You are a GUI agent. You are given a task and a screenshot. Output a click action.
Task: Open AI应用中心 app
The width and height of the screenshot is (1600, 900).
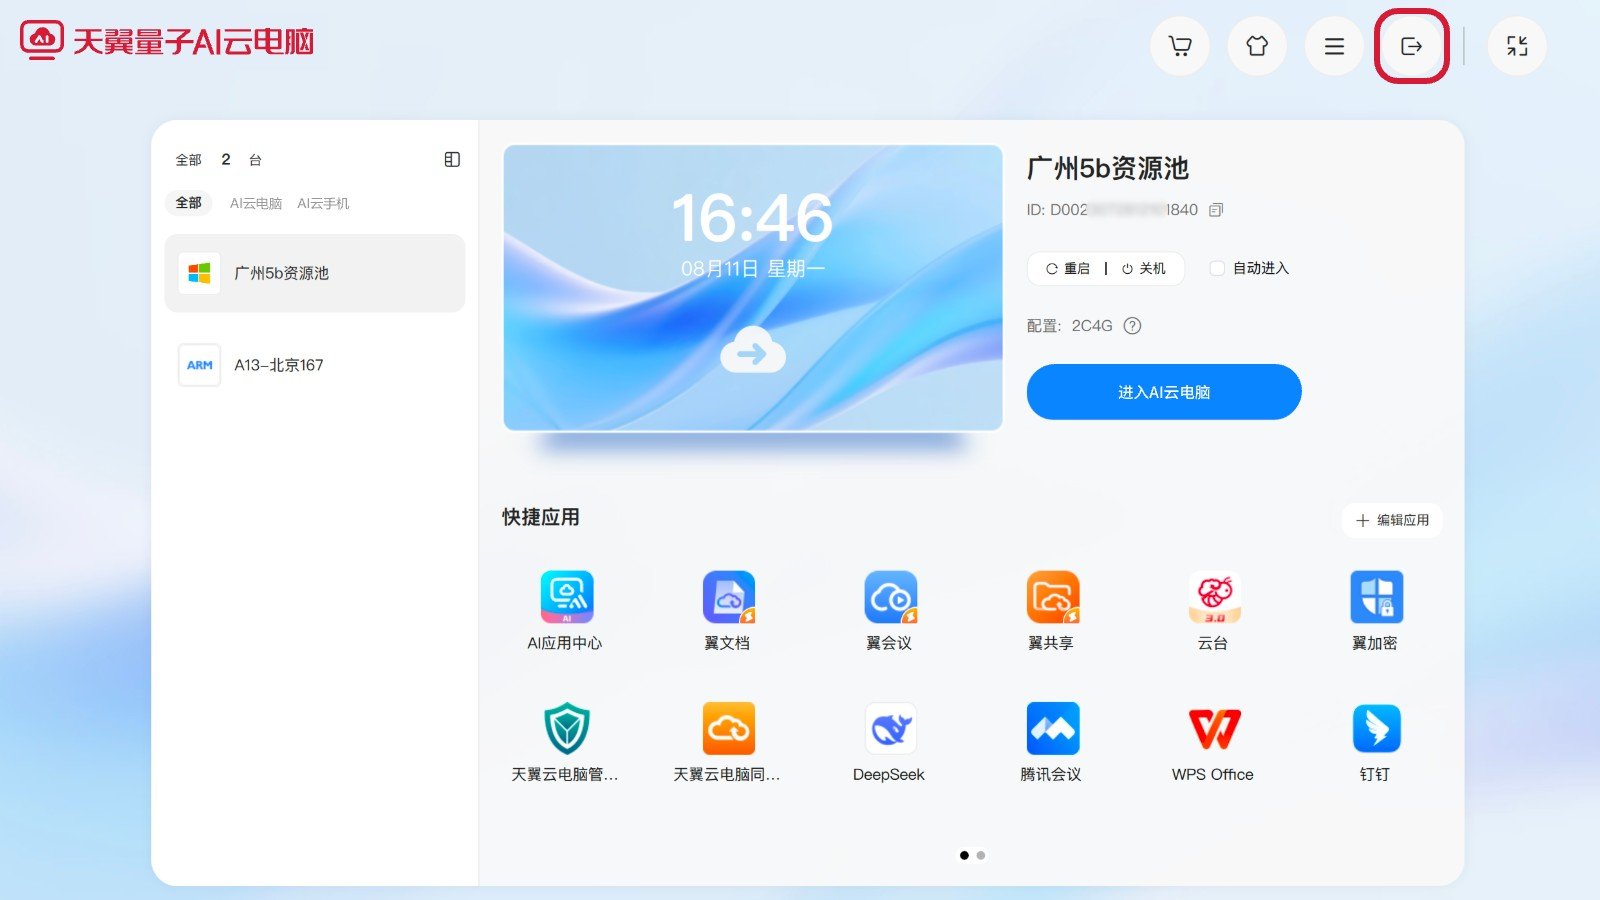click(566, 611)
